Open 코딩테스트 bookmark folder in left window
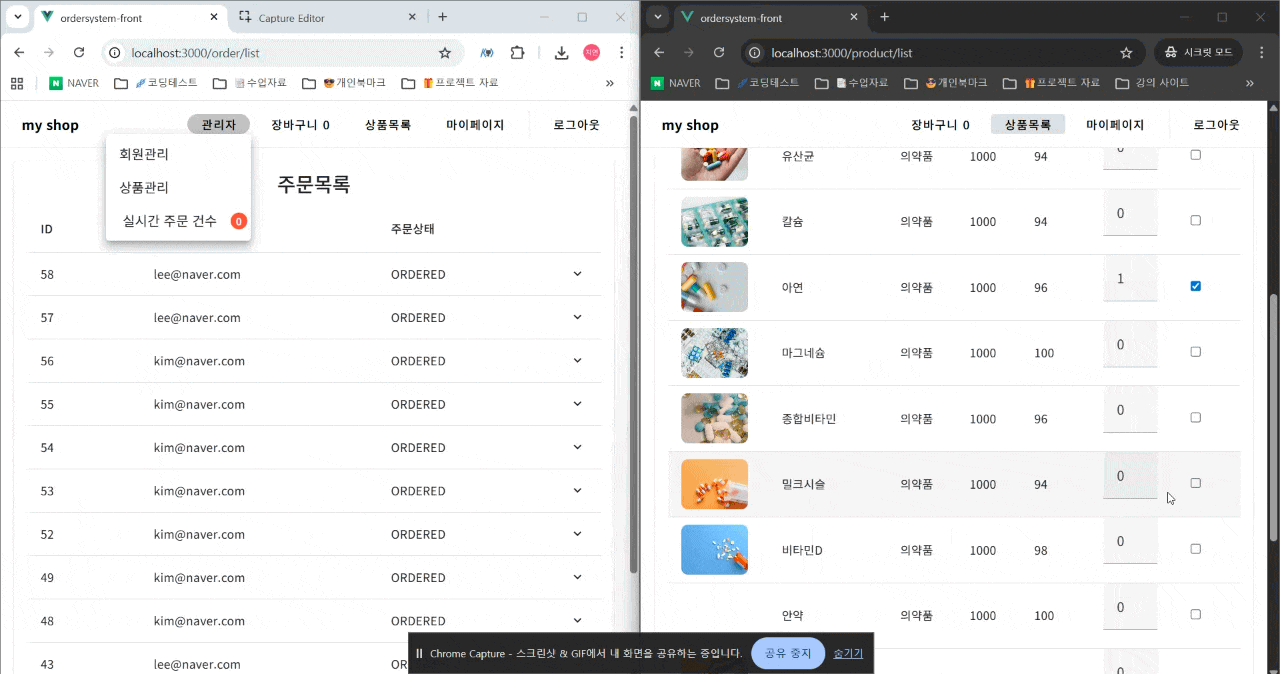 point(155,83)
